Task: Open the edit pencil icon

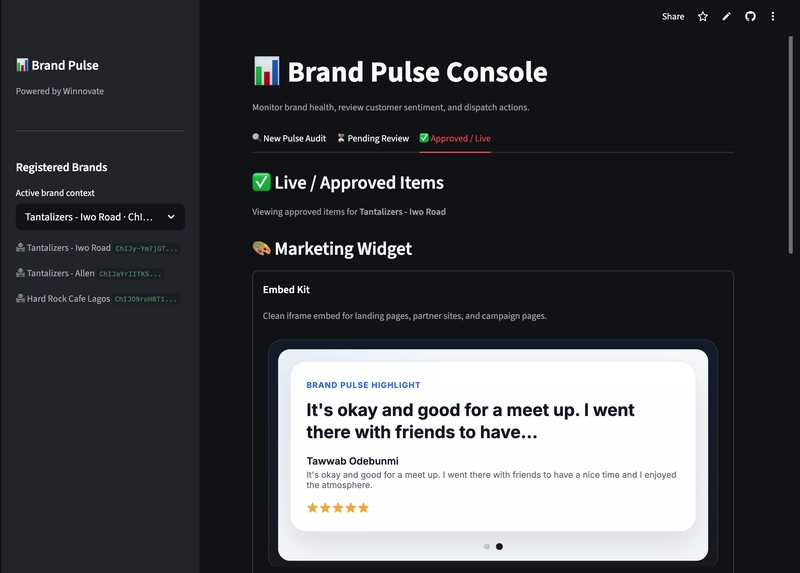Action: point(727,16)
